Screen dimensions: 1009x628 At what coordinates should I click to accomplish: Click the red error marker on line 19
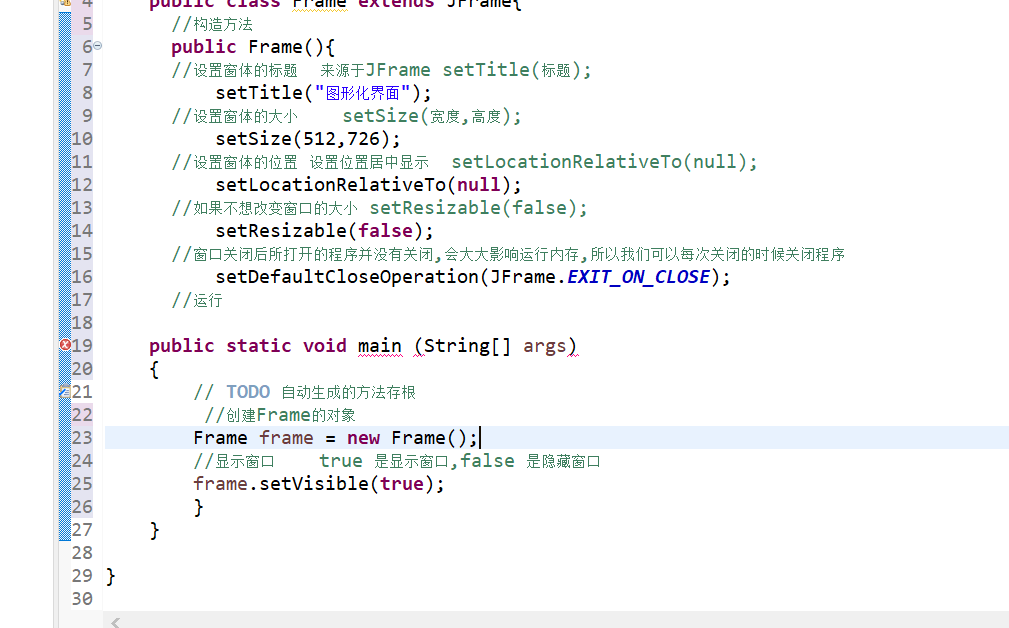(x=65, y=345)
